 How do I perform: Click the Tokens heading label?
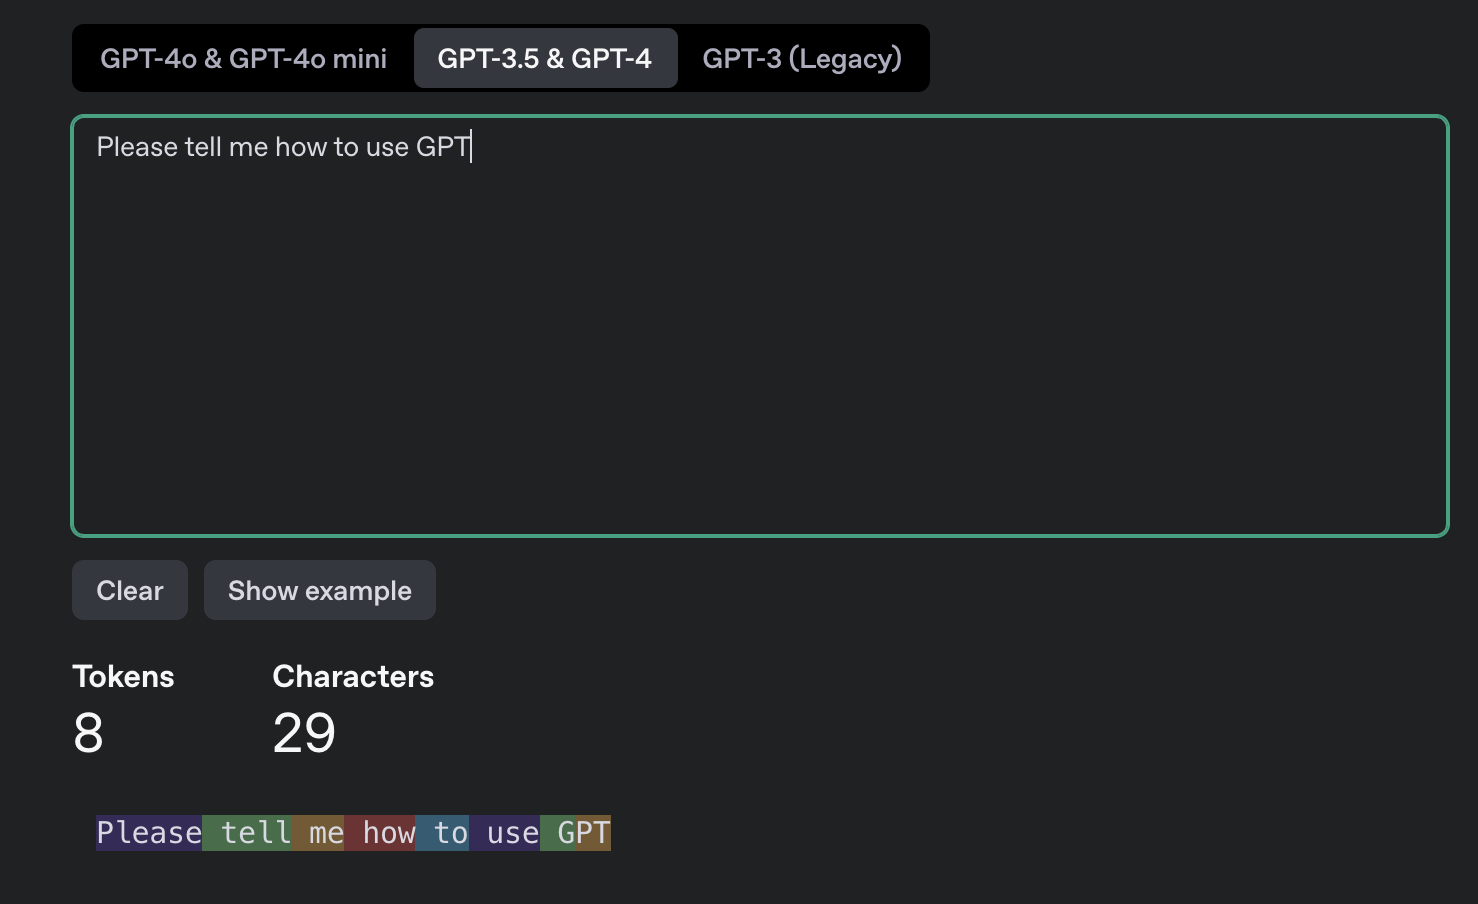tap(123, 677)
